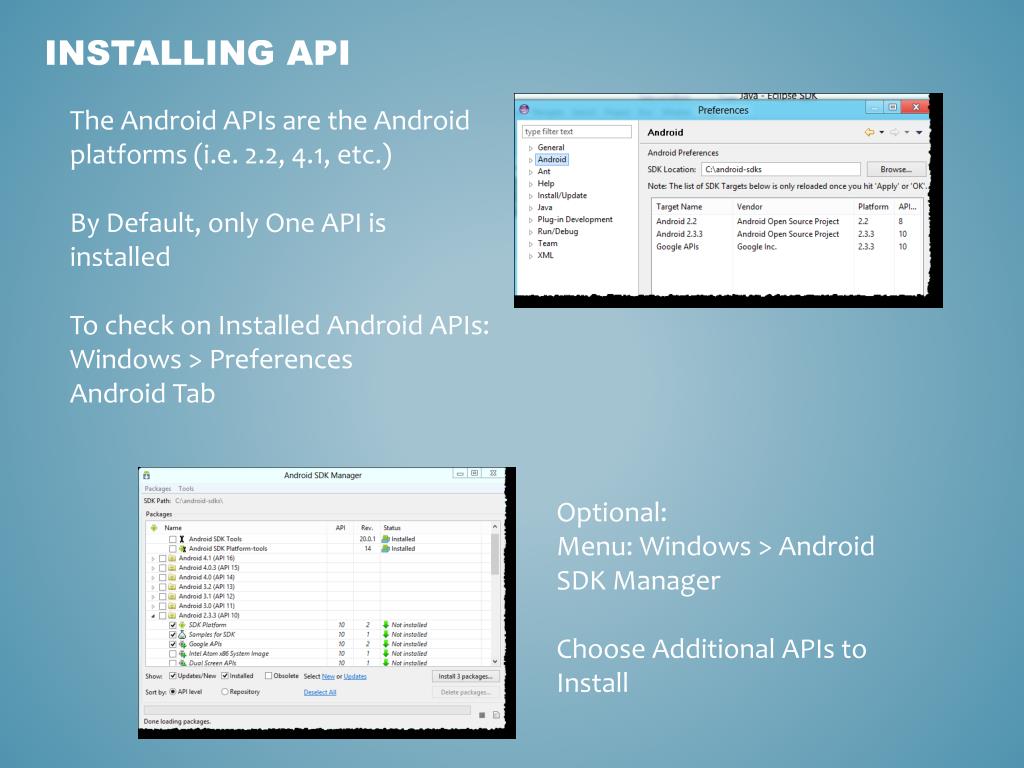Screen dimensions: 1024x768
Task: Check the Intel Atom x86 System Image checkbox
Action: [172, 654]
